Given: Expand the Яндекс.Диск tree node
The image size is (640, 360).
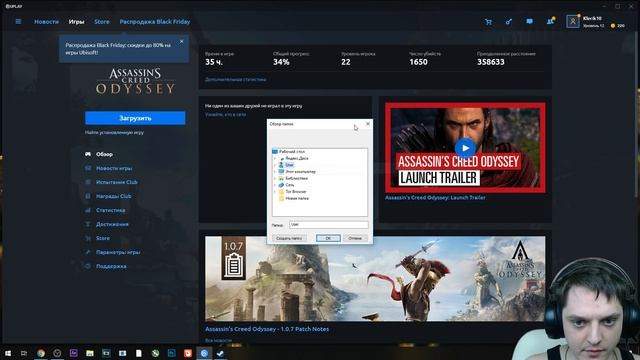Looking at the screenshot, I should tap(275, 158).
